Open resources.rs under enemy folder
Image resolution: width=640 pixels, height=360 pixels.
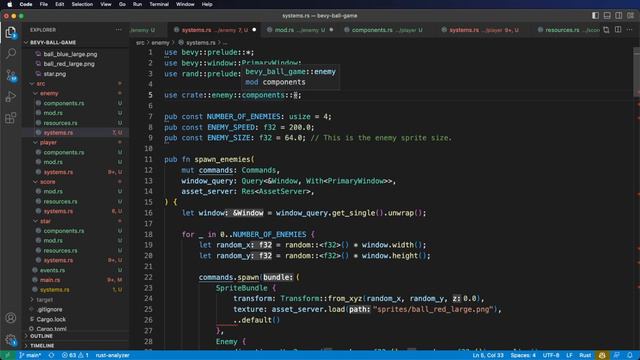60,123
